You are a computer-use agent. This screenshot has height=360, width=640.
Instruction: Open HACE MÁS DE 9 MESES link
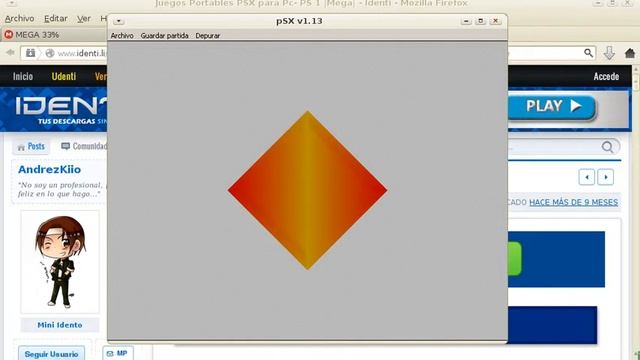573,202
